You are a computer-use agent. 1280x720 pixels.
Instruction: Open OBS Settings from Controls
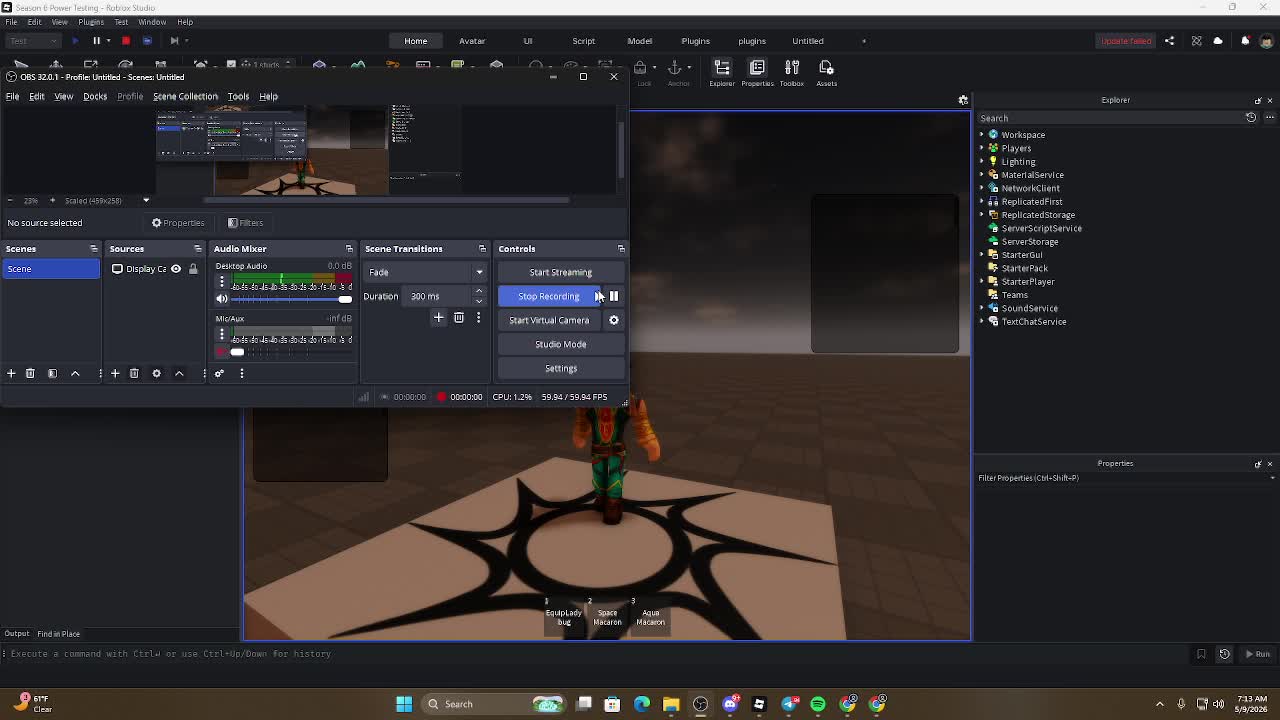point(561,368)
